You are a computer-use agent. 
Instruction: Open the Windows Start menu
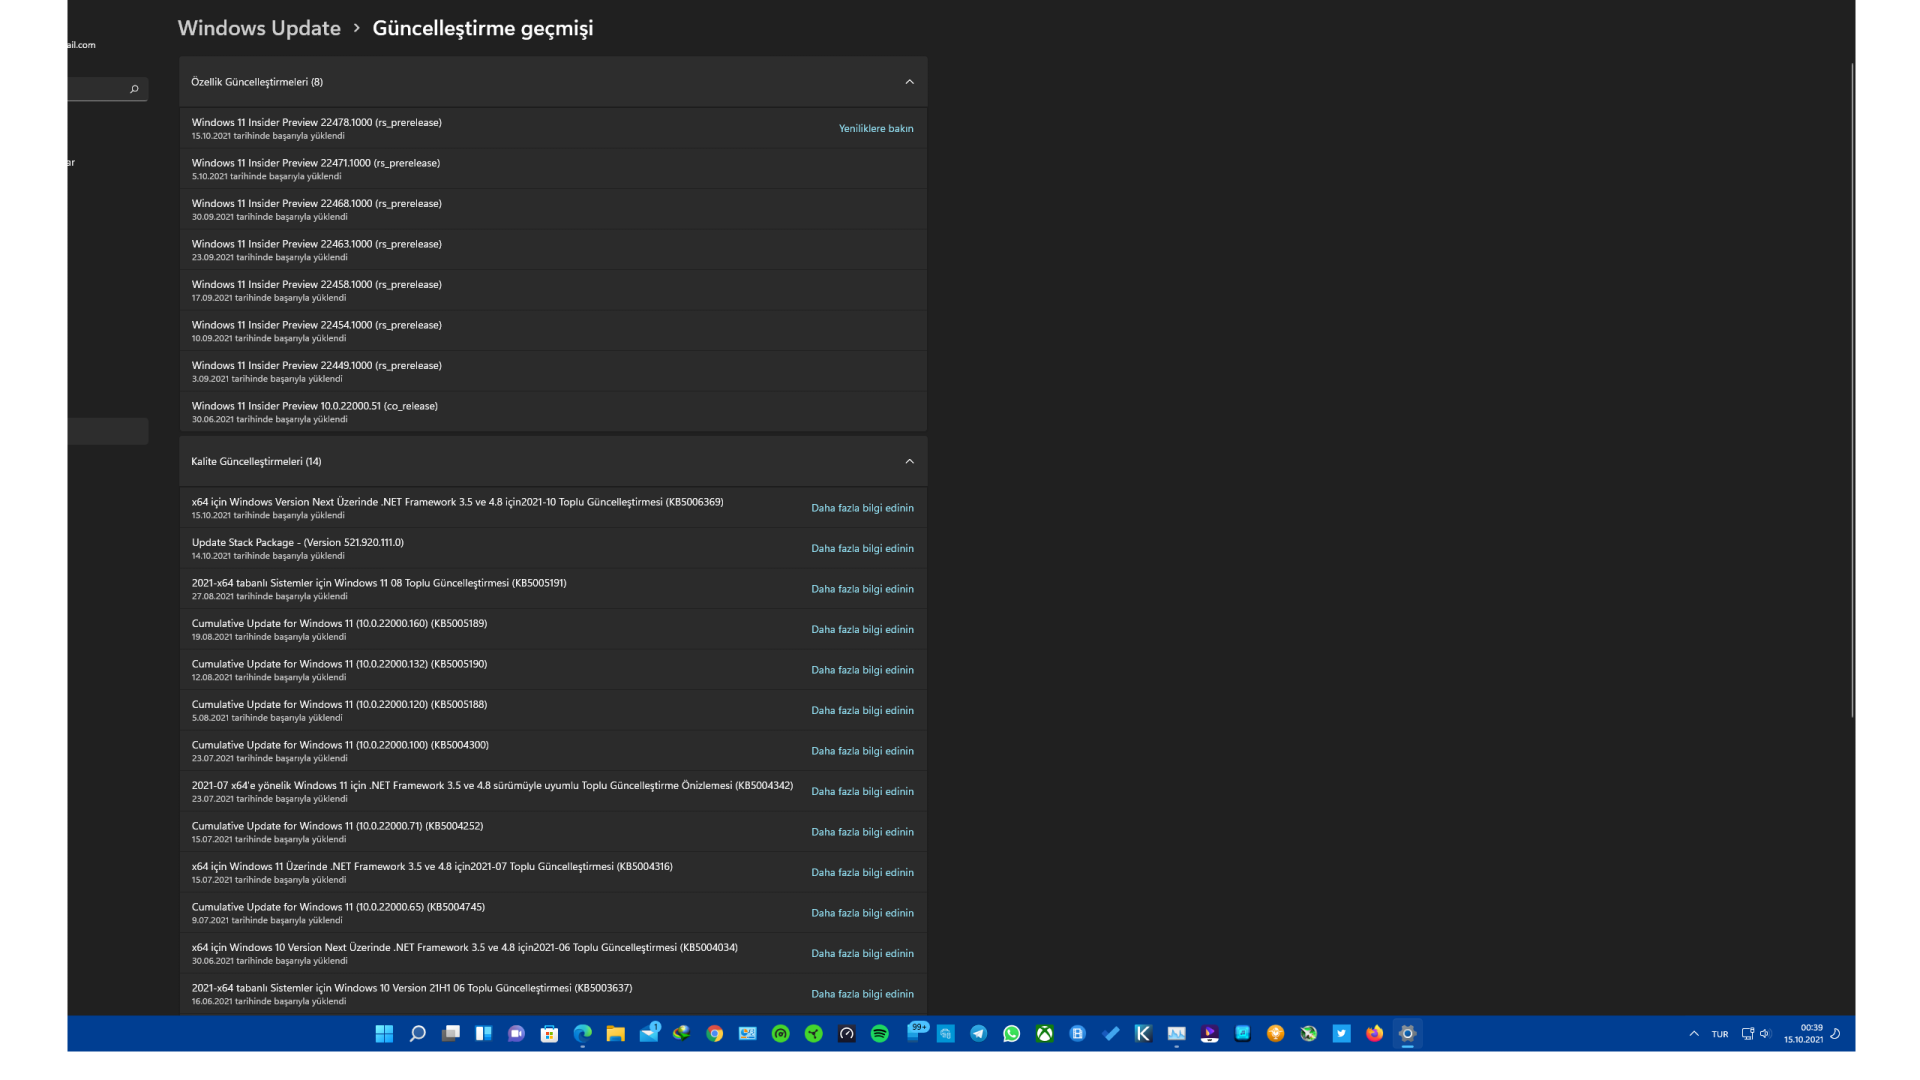pyautogui.click(x=384, y=1034)
